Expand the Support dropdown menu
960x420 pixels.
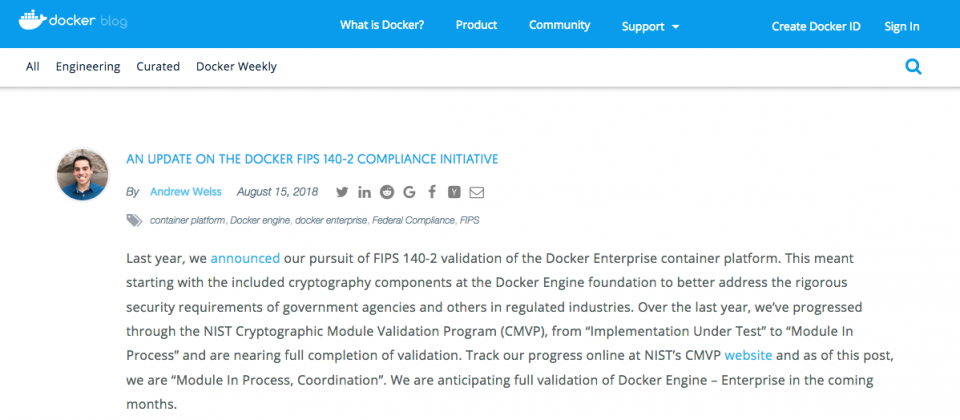[x=650, y=26]
